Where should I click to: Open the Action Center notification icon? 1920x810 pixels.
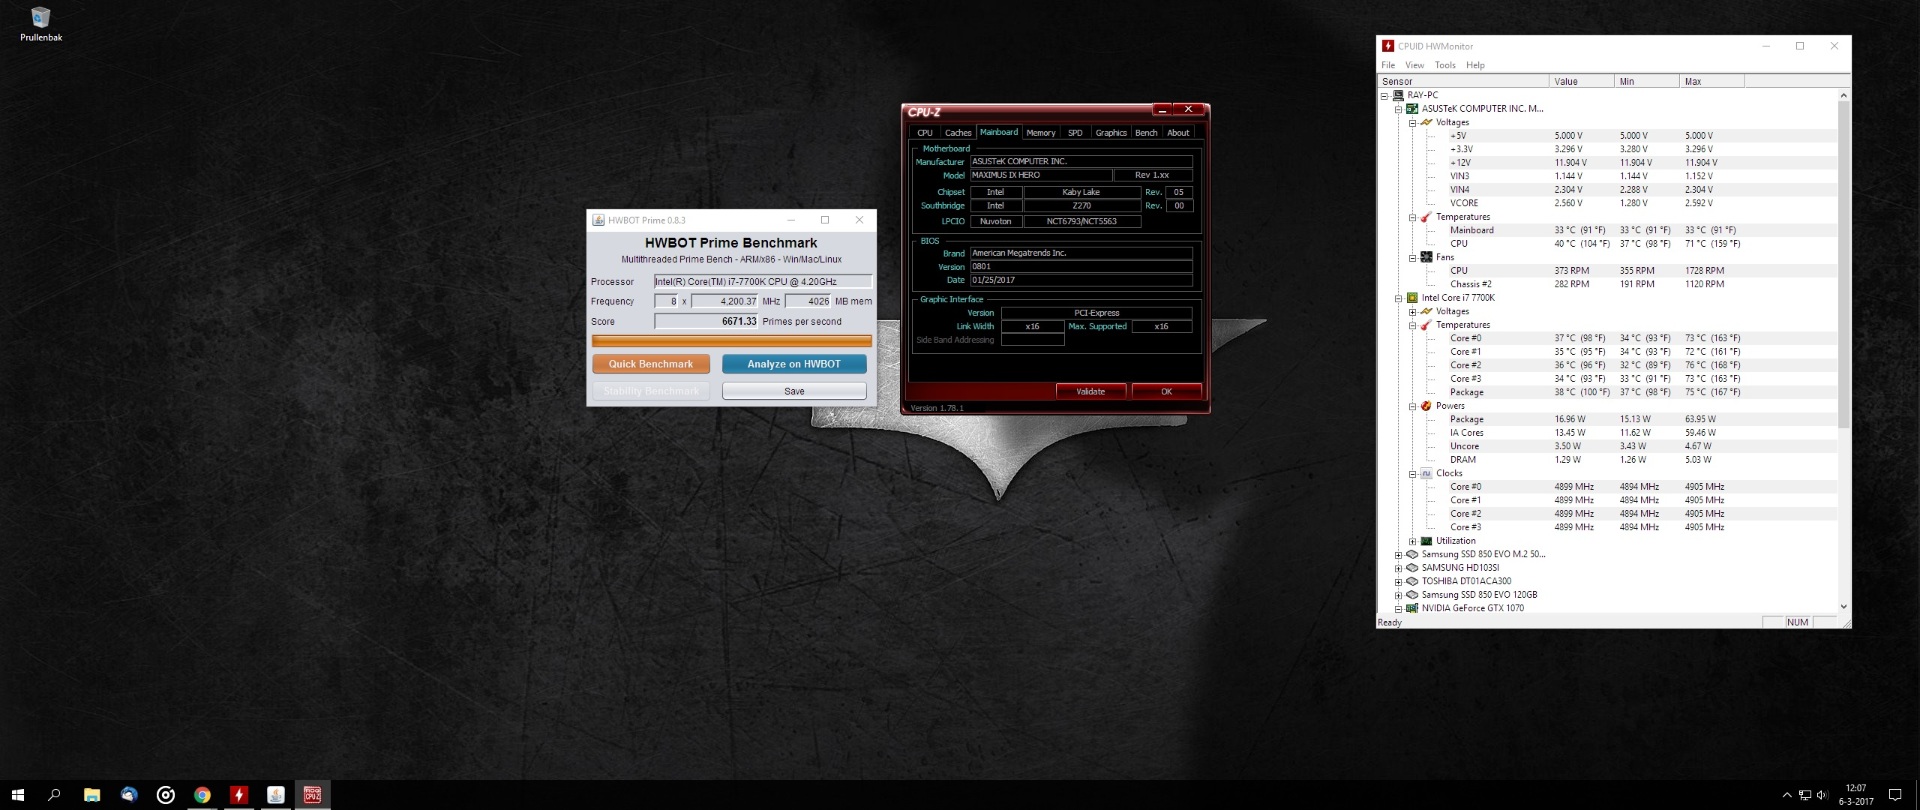[x=1894, y=795]
